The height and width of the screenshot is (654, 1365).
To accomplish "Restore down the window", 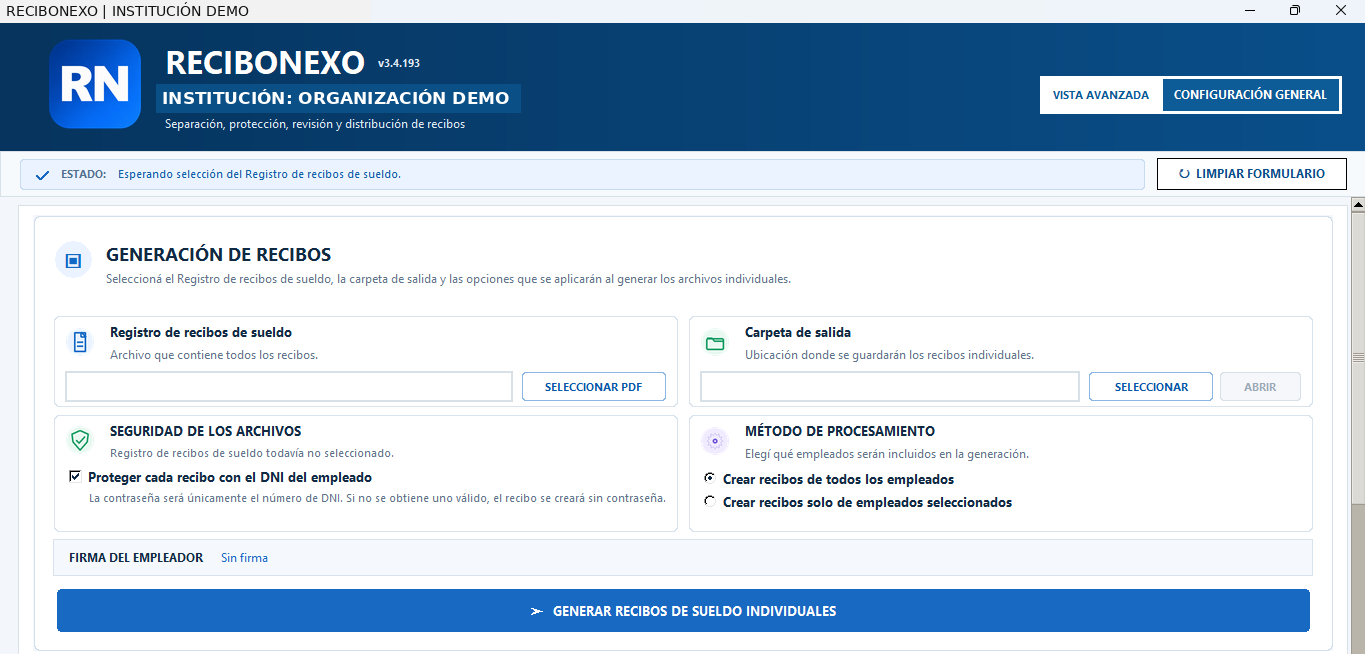I will point(1295,10).
